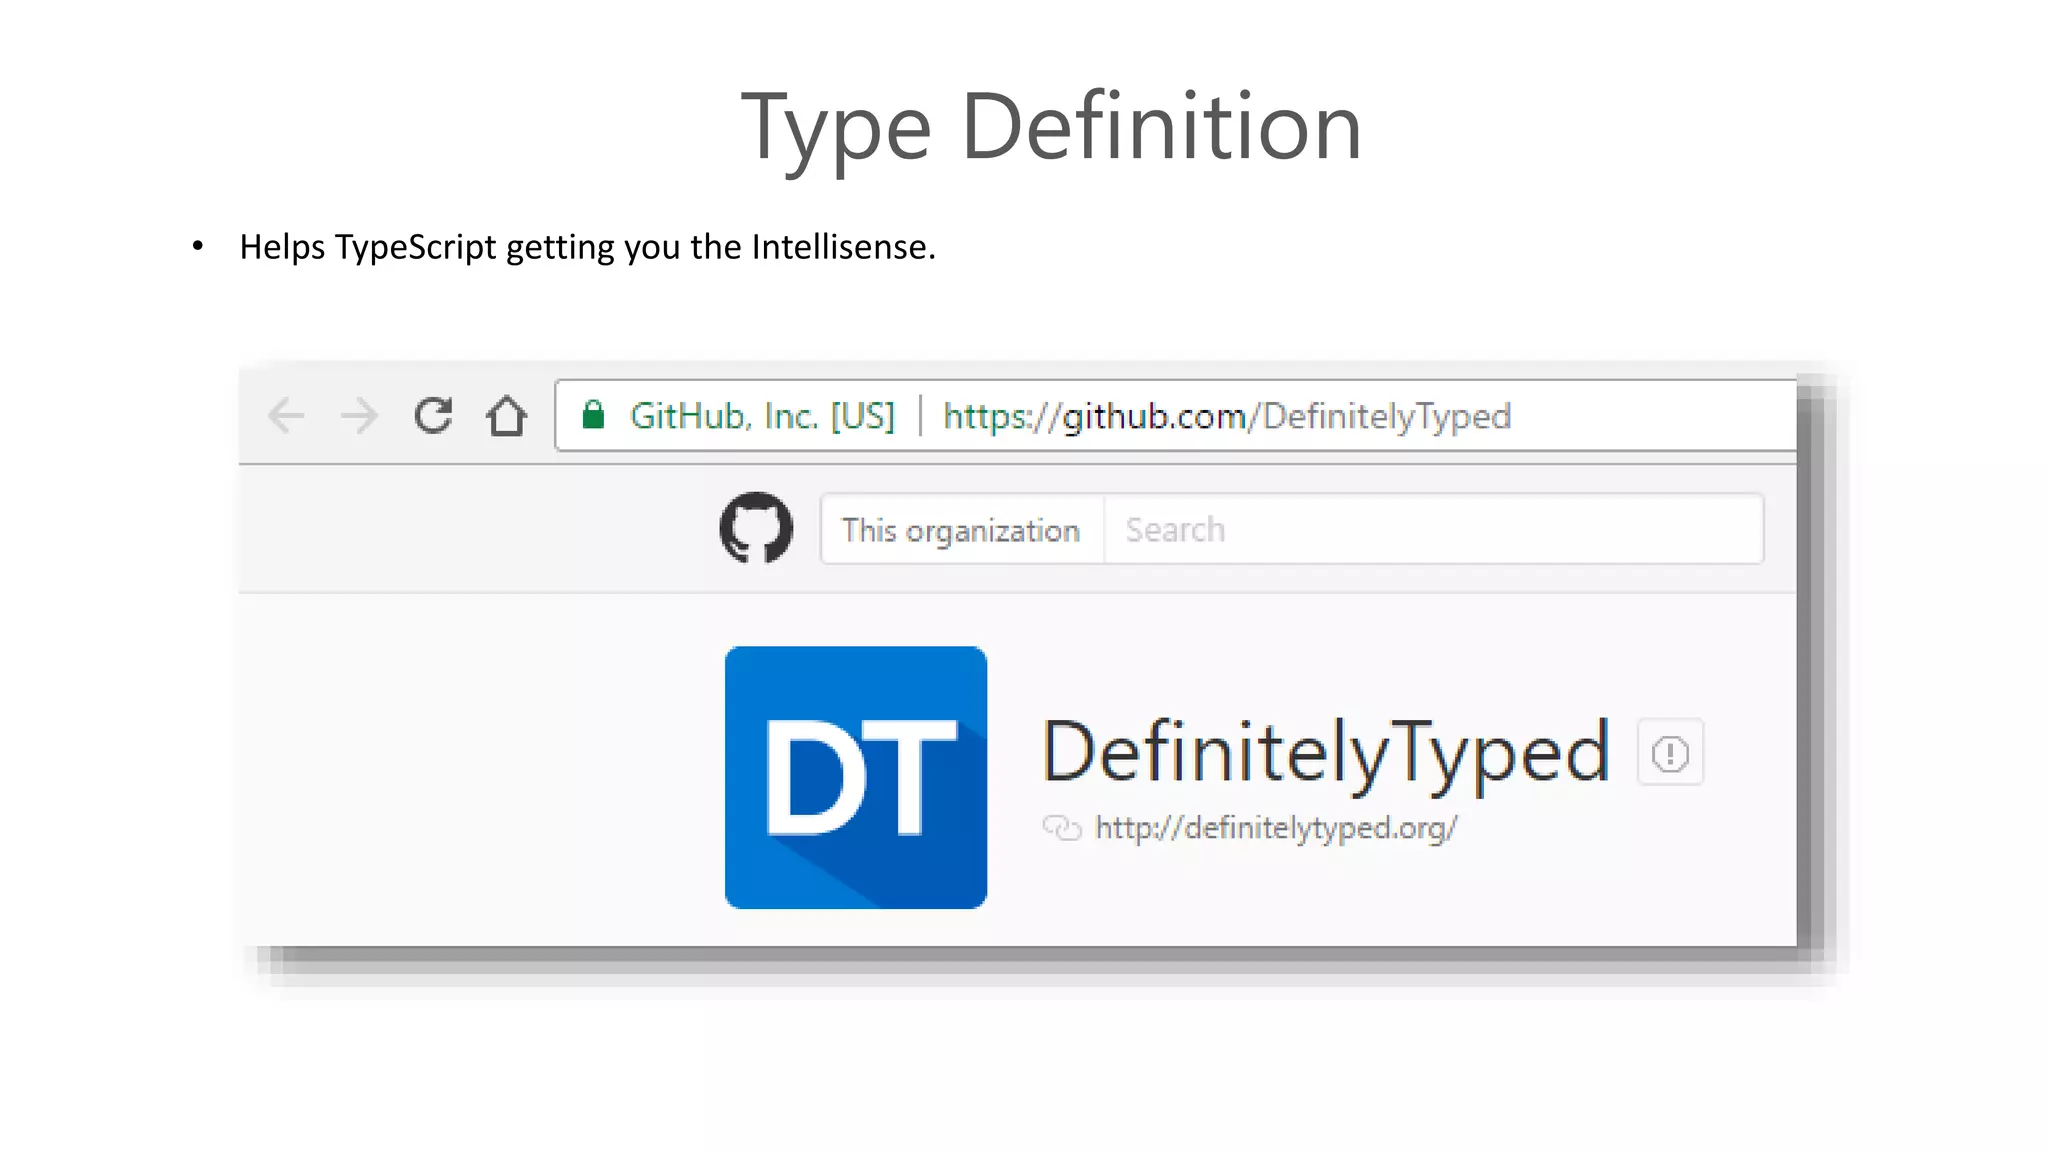Image resolution: width=2048 pixels, height=1152 pixels.
Task: Click the Helps TypeScript Intellisense bullet text
Action: click(587, 247)
